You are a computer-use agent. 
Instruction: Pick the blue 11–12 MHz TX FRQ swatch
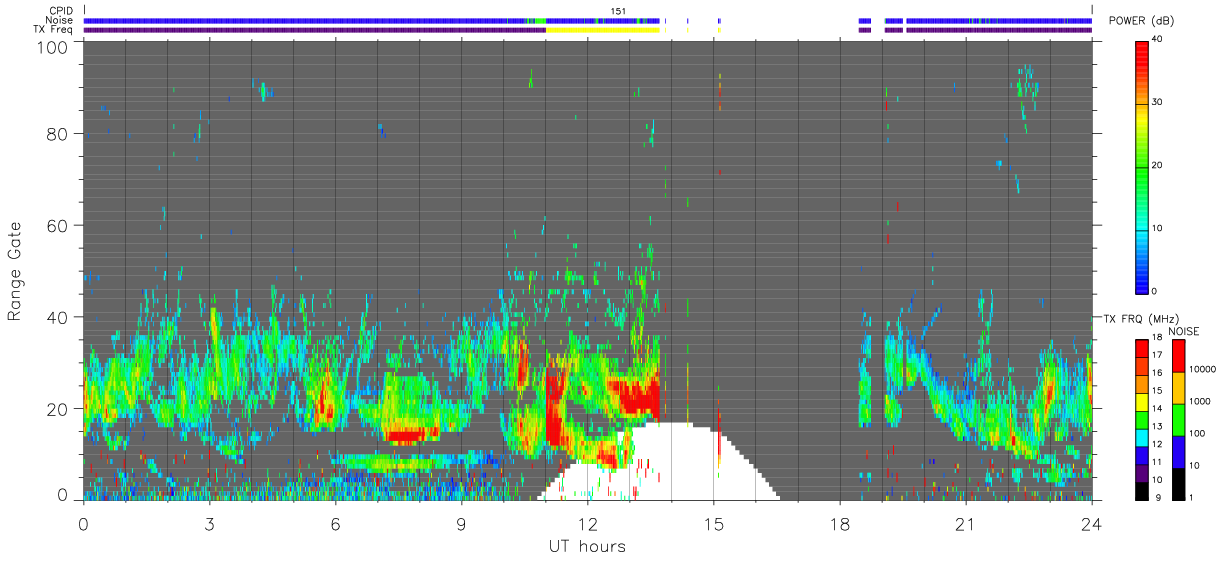1141,454
